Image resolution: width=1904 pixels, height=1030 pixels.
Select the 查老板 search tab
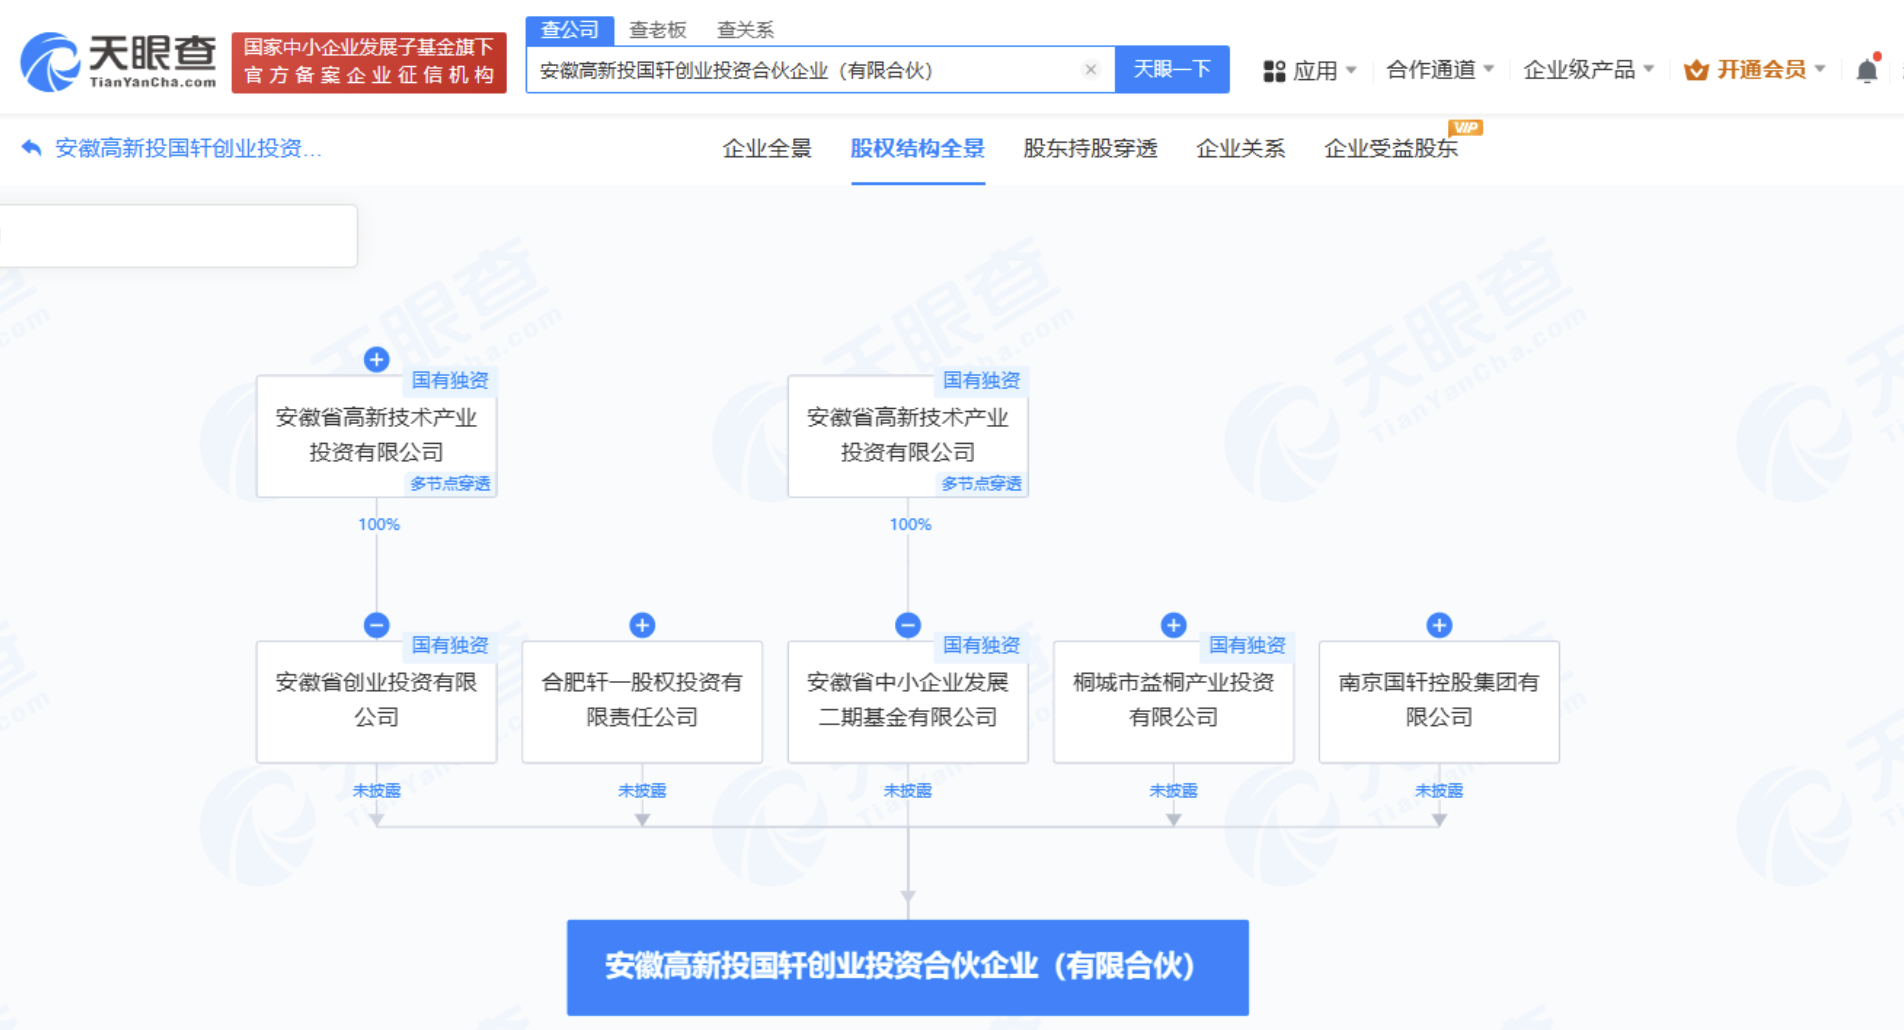click(657, 30)
